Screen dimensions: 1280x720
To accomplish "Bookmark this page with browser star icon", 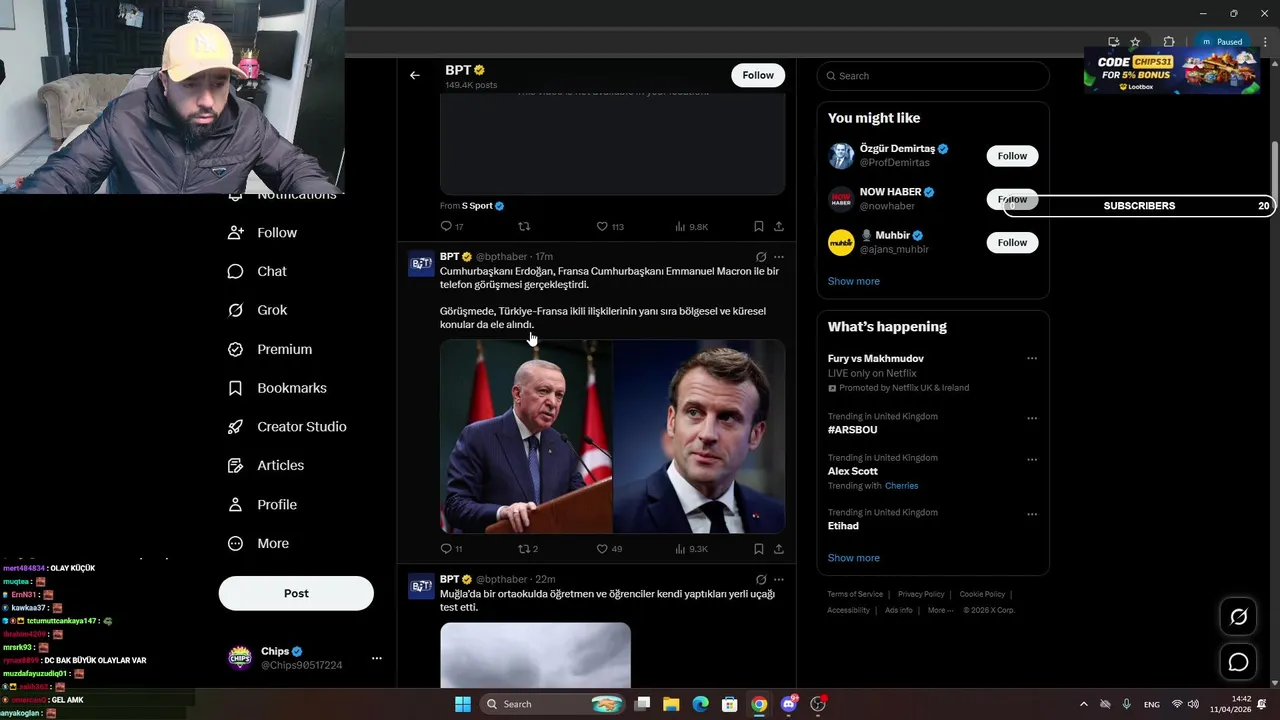I will (1135, 42).
